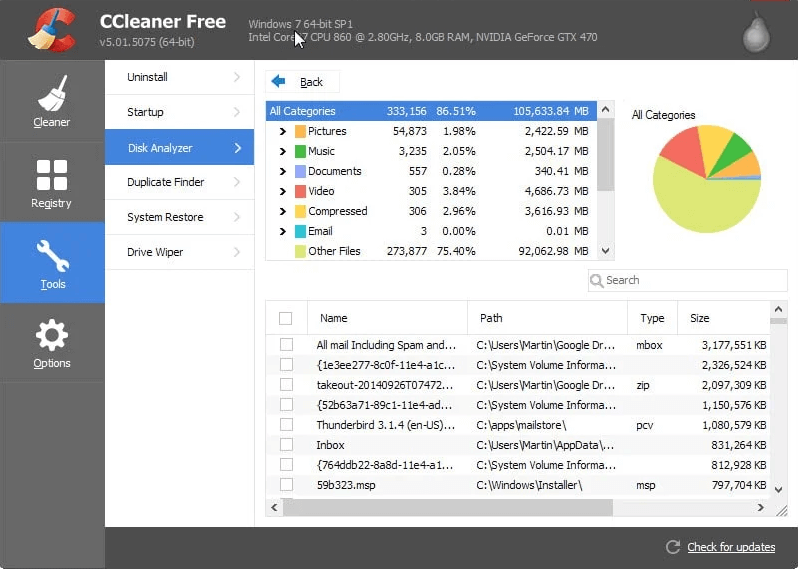Go back with the Back button
The image size is (798, 569).
[x=302, y=81]
